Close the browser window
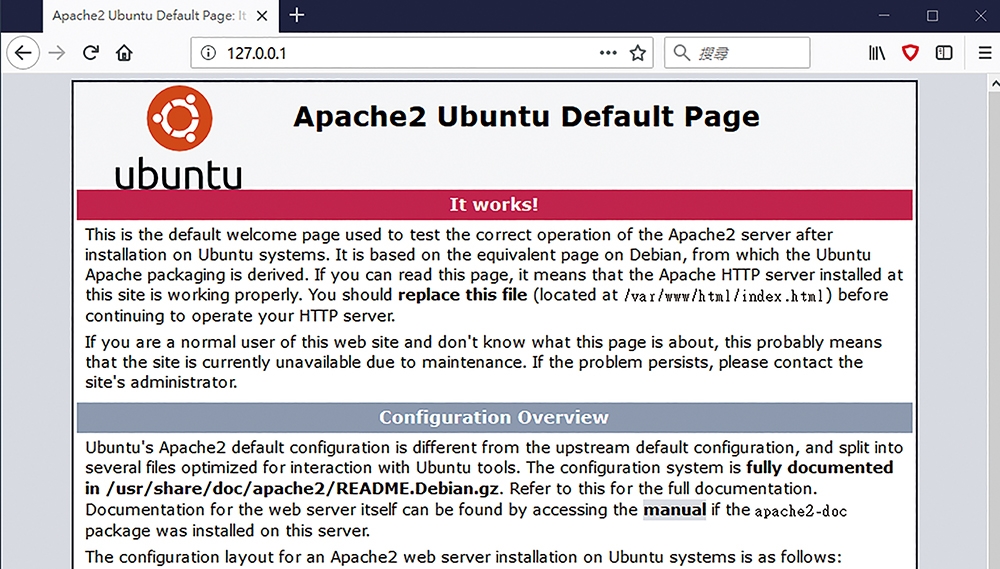 click(x=981, y=15)
